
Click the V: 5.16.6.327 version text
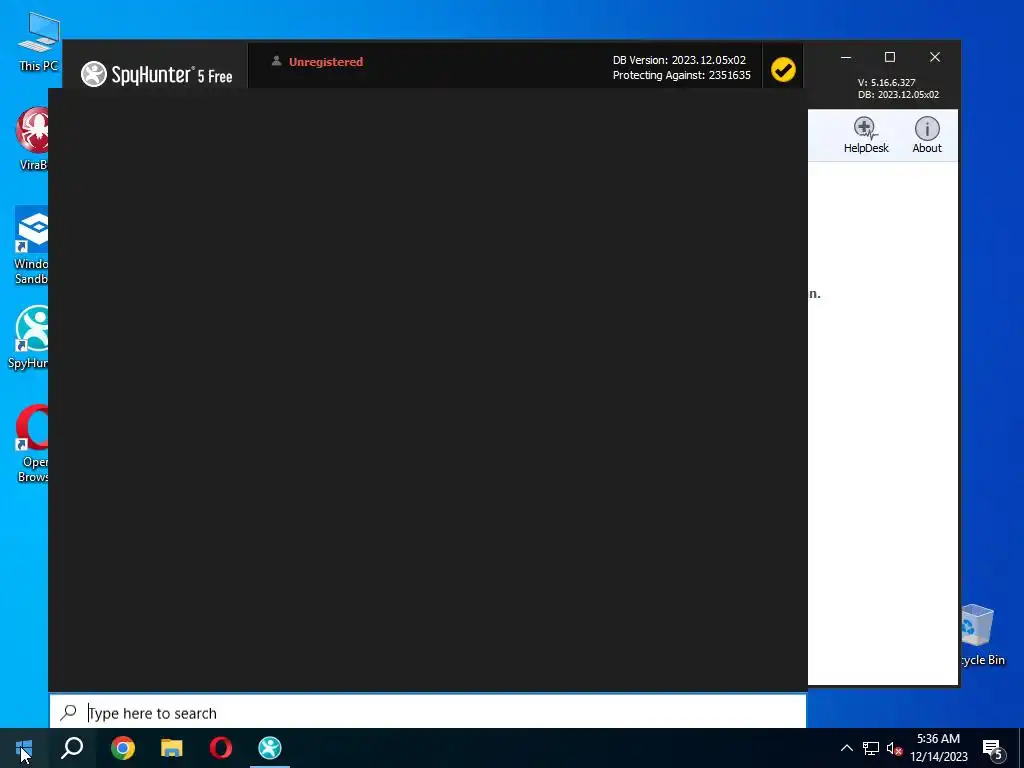point(886,82)
